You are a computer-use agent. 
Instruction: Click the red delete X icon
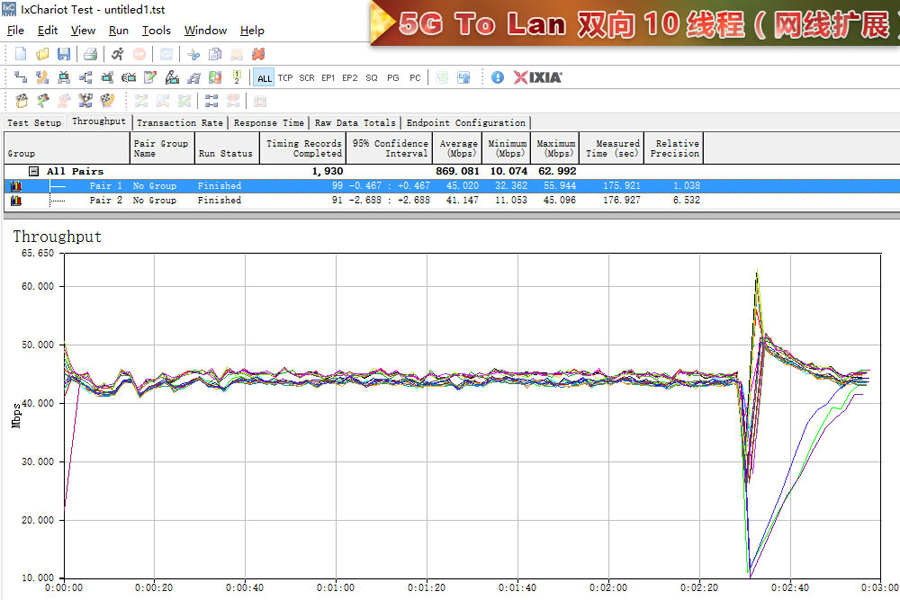(x=258, y=54)
